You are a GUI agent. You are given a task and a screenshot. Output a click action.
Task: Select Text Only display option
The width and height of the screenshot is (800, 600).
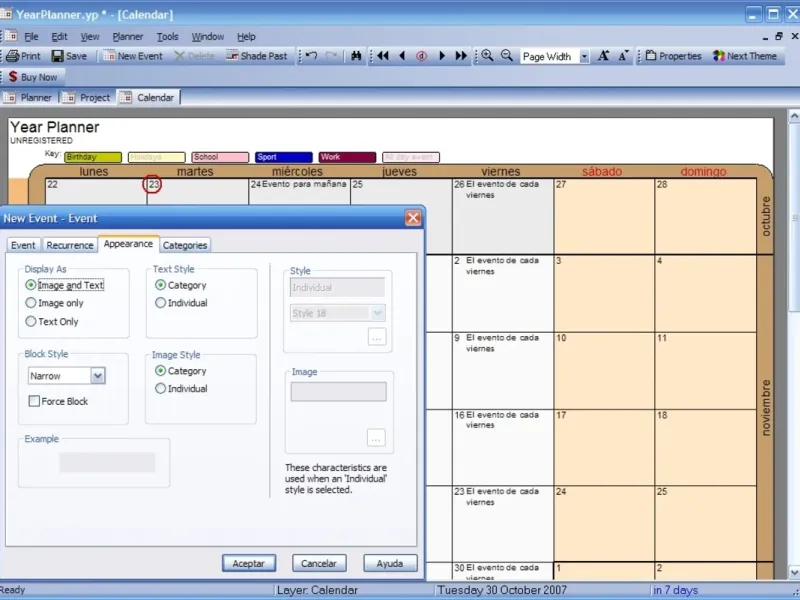coord(52,321)
